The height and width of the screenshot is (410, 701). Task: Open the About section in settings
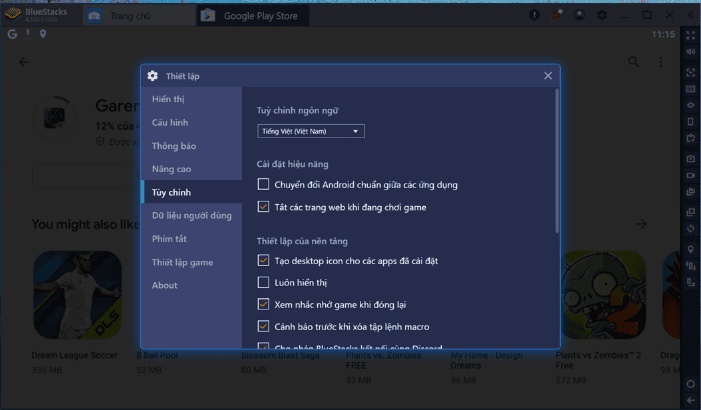pyautogui.click(x=192, y=285)
